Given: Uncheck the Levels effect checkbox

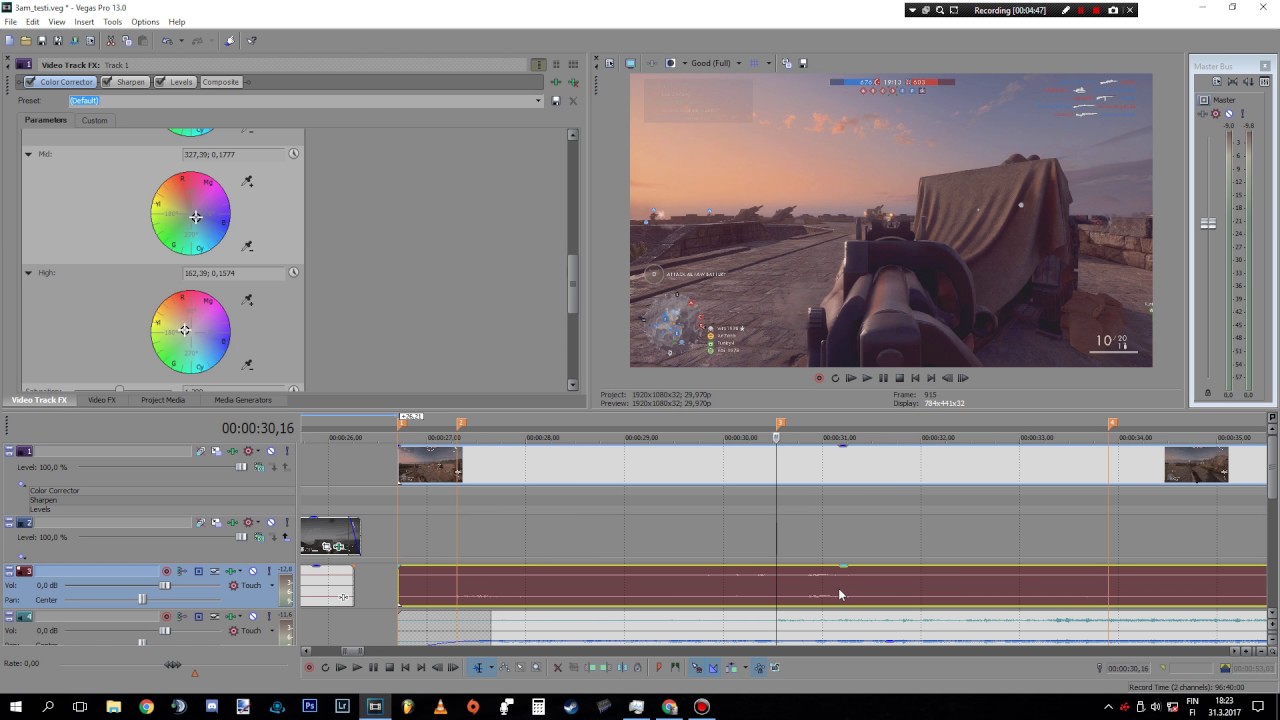Looking at the screenshot, I should coord(160,82).
